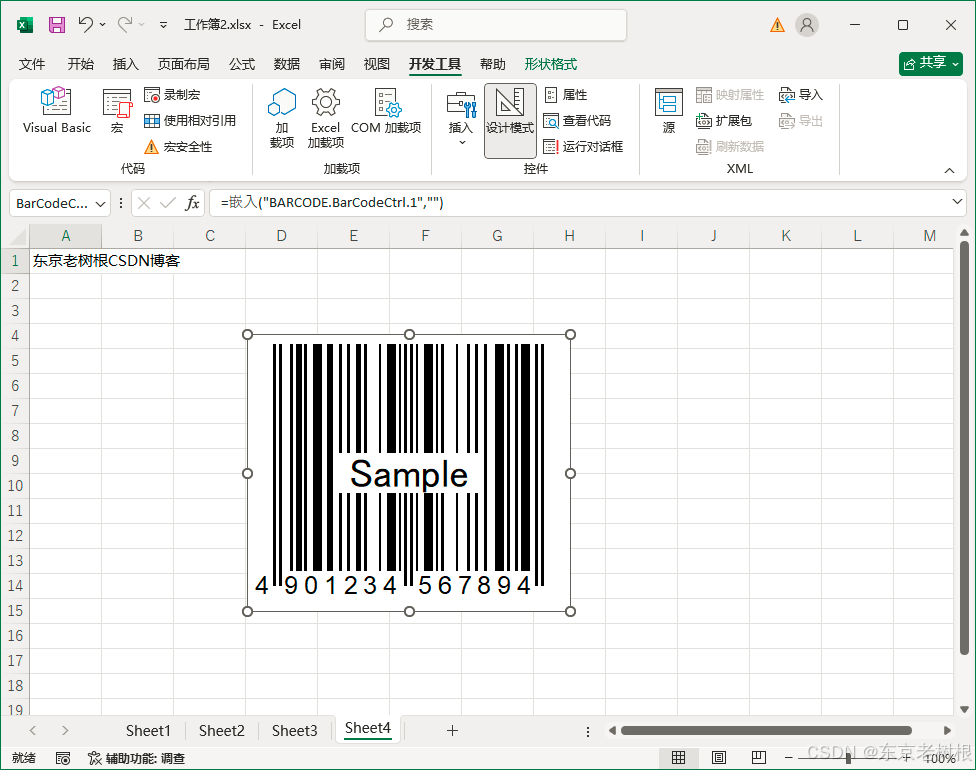Switch to the Data (数据) tab
The height and width of the screenshot is (770, 976).
coord(286,64)
